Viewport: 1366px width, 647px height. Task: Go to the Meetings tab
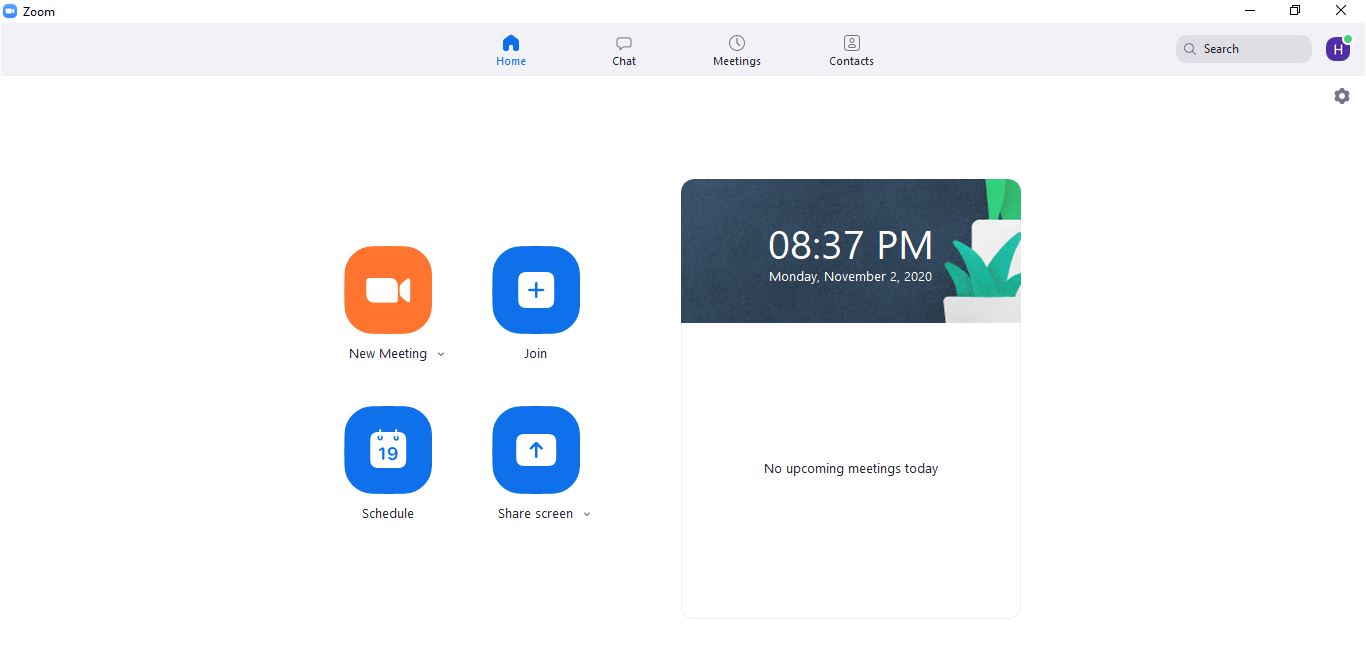(x=737, y=50)
